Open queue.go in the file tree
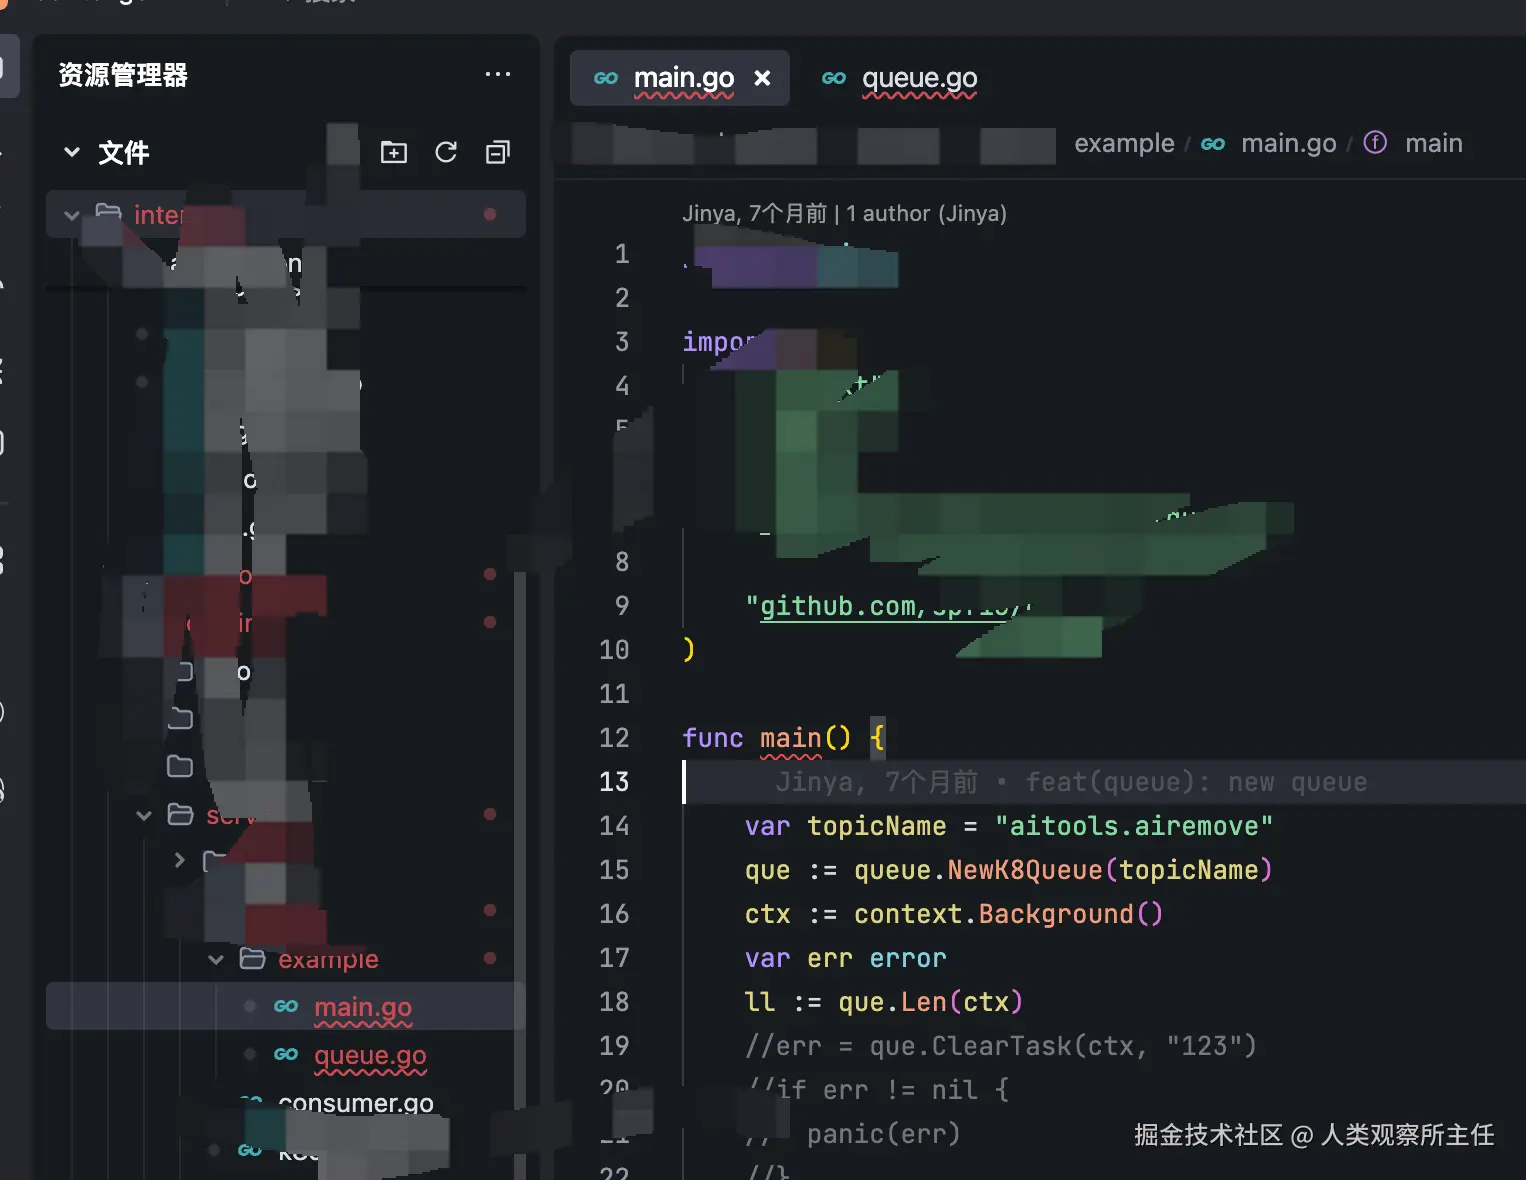1526x1180 pixels. [x=370, y=1056]
